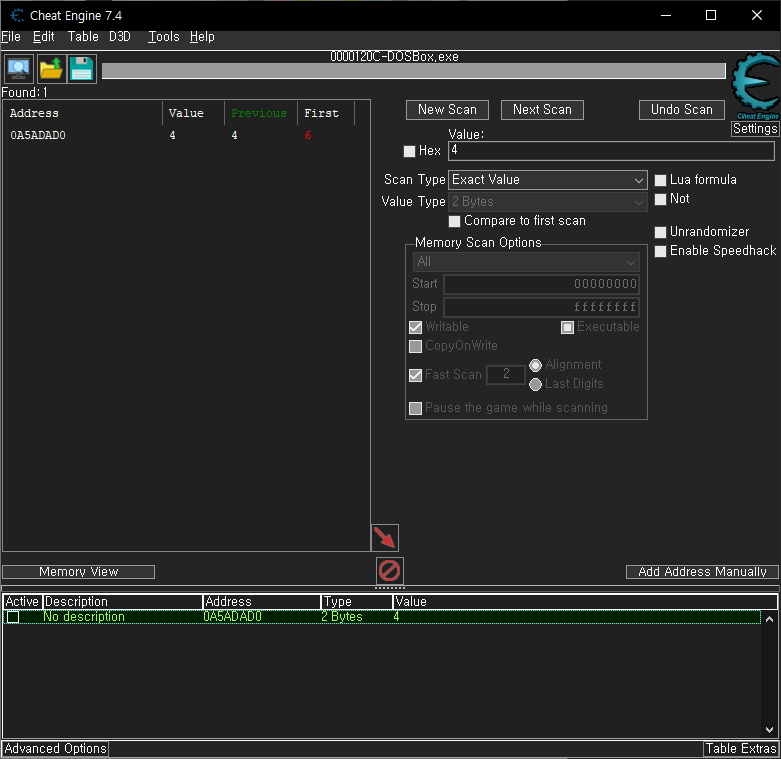This screenshot has width=781, height=759.
Task: Click the Previous column header
Action: (261, 114)
